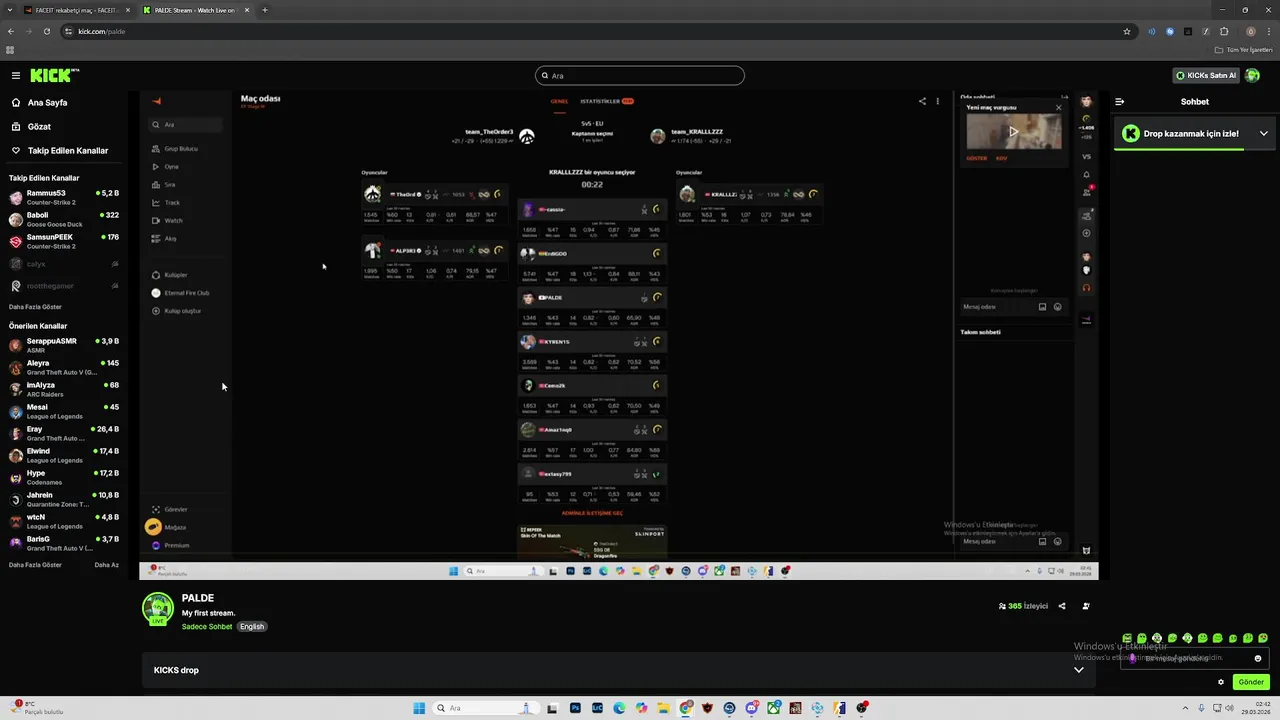Image resolution: width=1280 pixels, height=720 pixels.
Task: Open the Extensions puzzle icon
Action: pyautogui.click(x=1224, y=31)
